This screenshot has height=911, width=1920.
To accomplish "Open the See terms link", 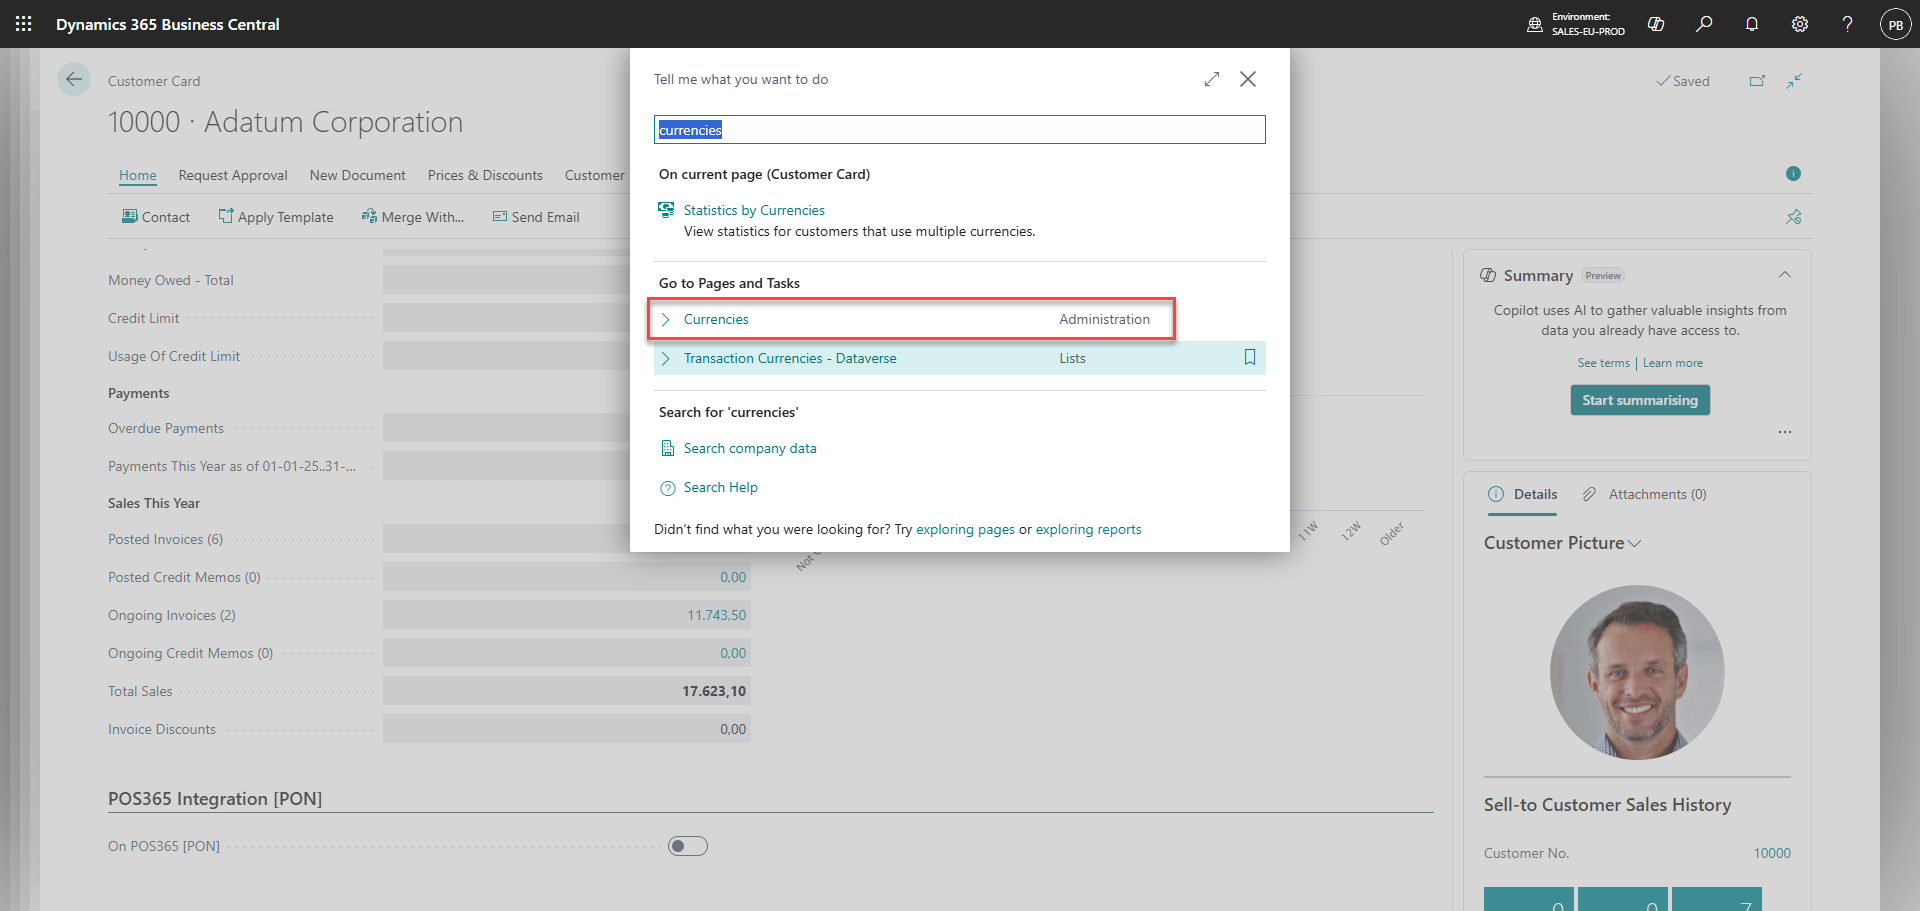I will coord(1604,363).
